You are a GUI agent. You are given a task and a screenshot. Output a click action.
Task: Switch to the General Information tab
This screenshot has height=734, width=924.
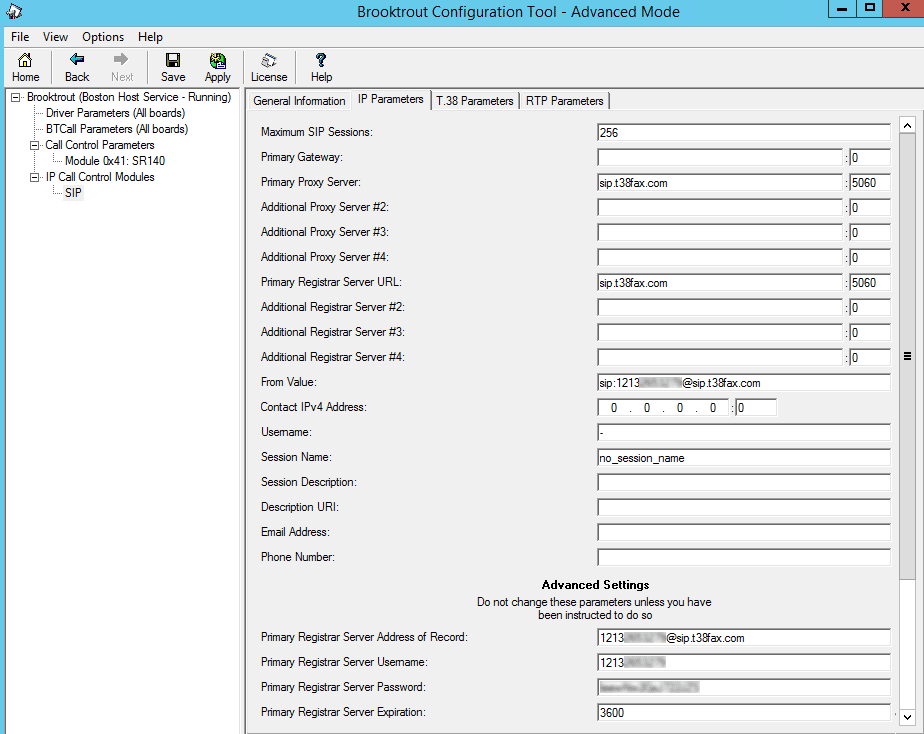click(299, 101)
